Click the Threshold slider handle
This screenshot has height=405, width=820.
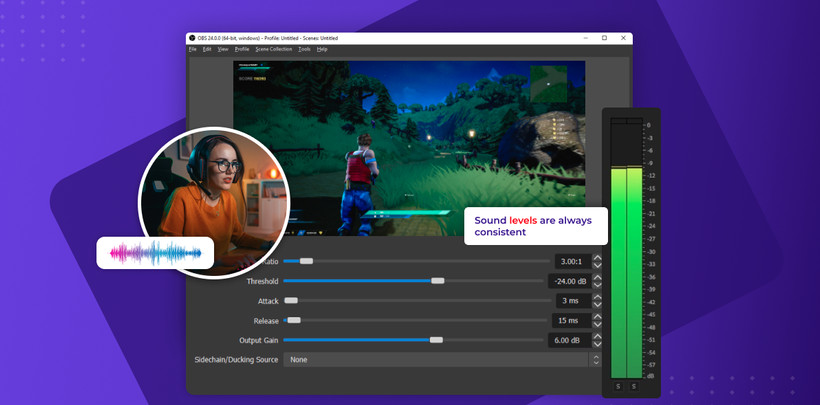[x=438, y=280]
